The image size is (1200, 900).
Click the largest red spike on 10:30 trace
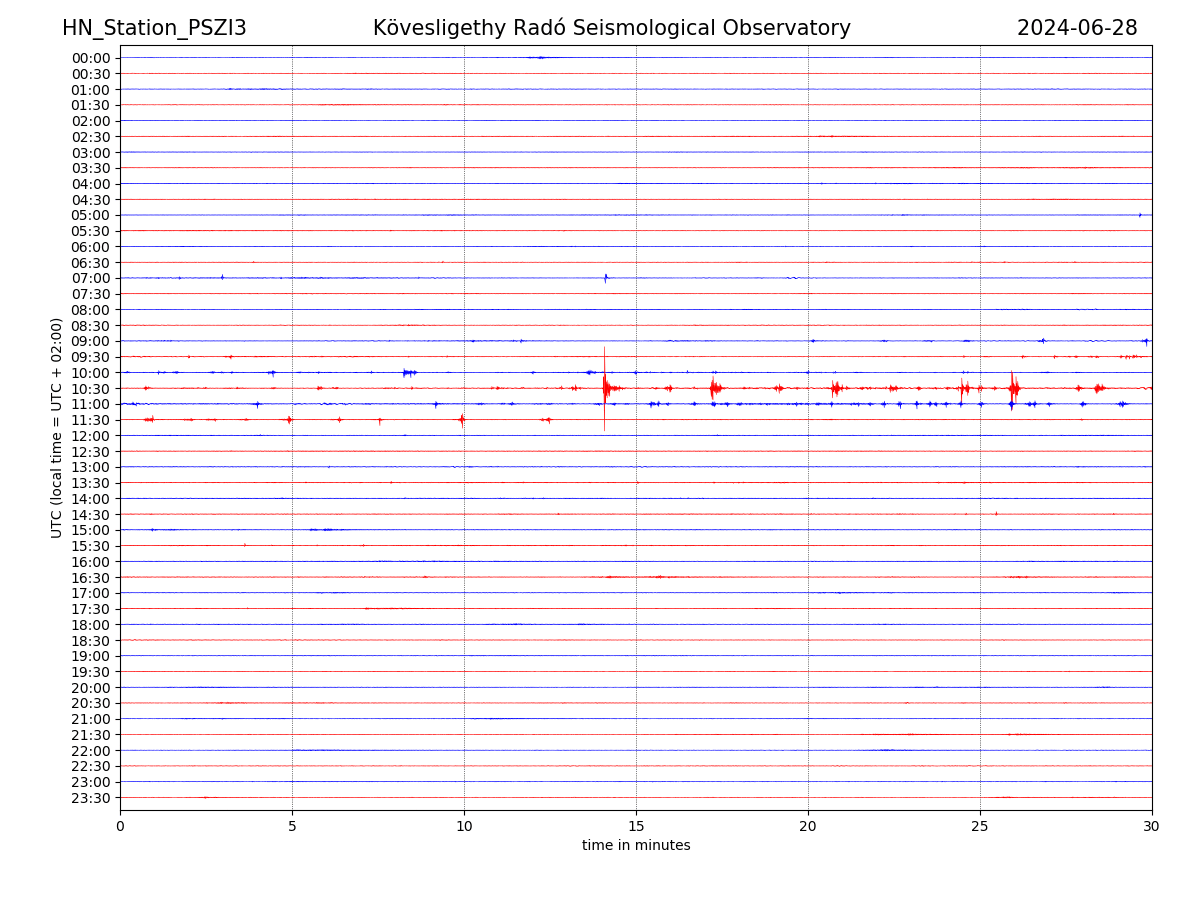coord(604,387)
